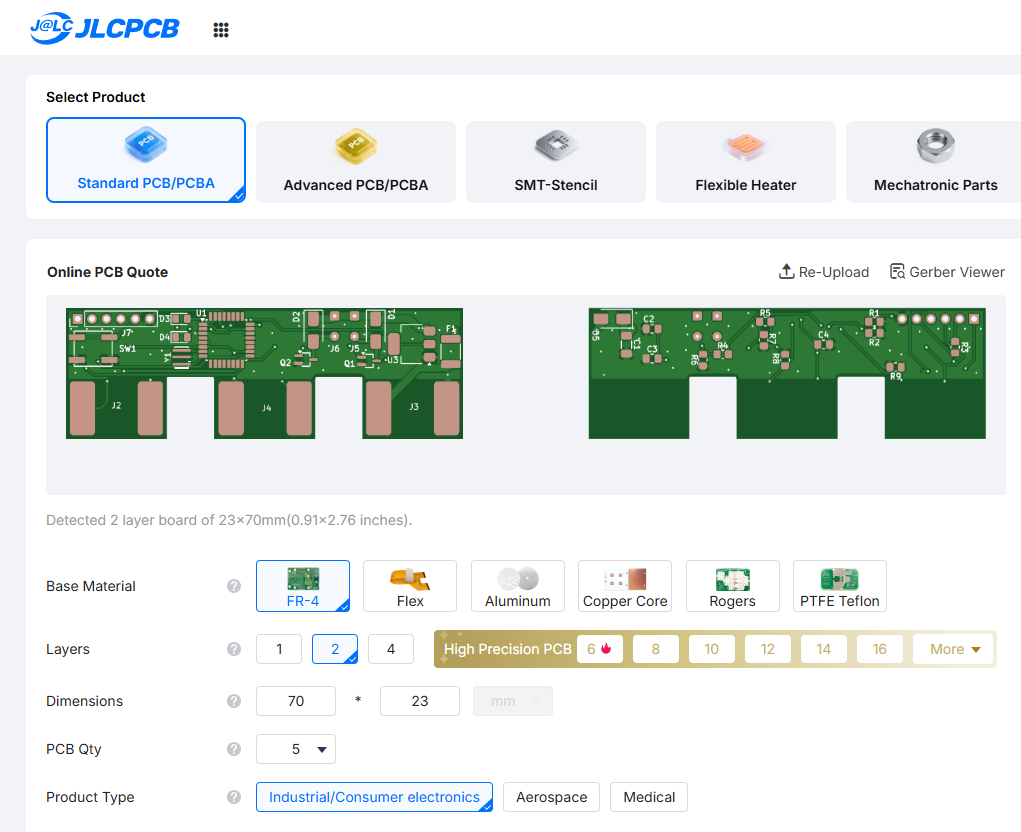
Task: Click help icon beside Layers
Action: pos(234,649)
